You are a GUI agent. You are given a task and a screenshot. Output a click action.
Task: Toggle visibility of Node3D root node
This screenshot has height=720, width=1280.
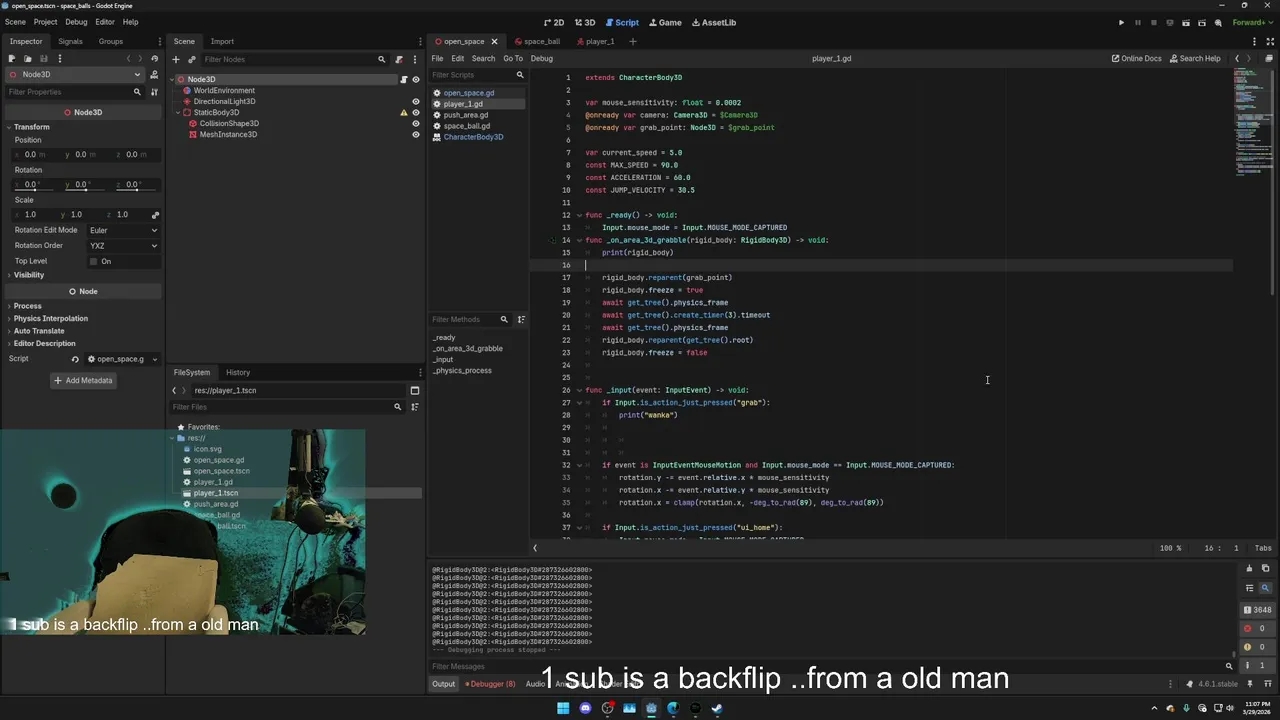click(415, 80)
